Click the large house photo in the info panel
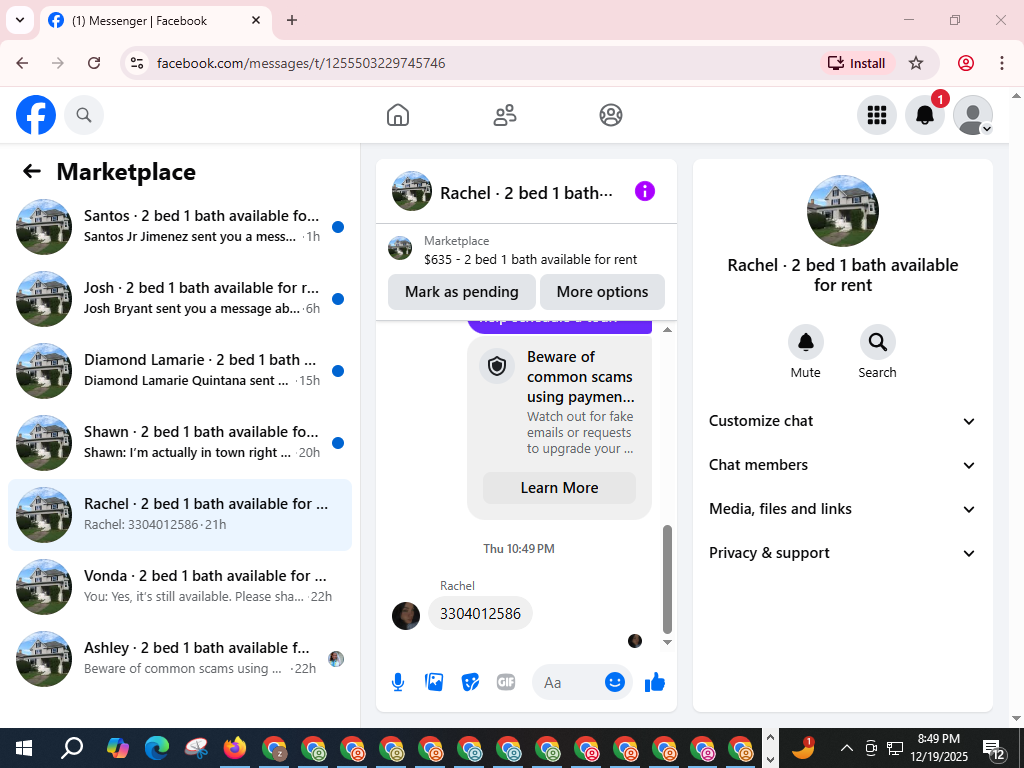The width and height of the screenshot is (1024, 768). coord(842,211)
